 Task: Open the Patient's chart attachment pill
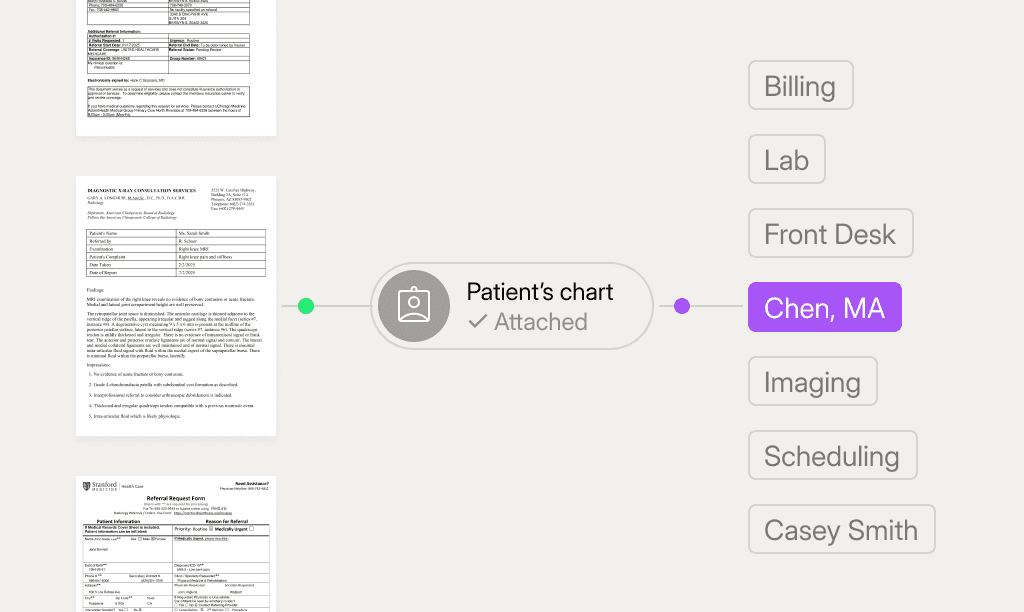click(511, 306)
